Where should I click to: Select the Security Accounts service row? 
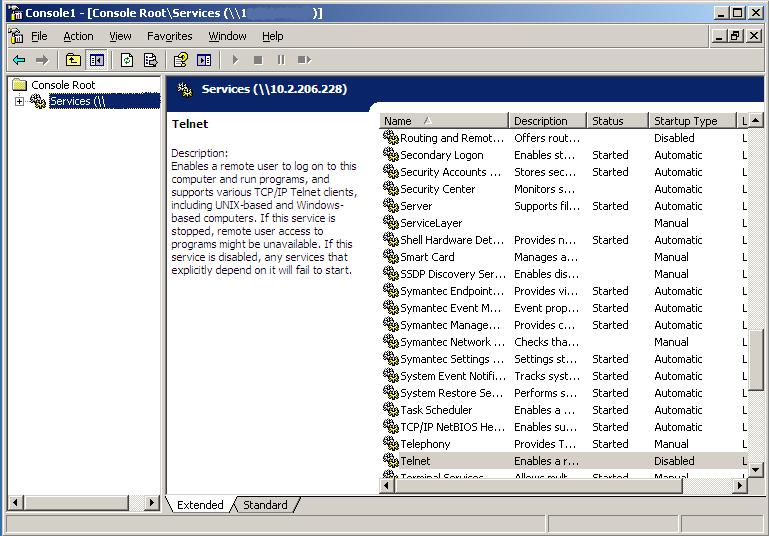[563, 172]
